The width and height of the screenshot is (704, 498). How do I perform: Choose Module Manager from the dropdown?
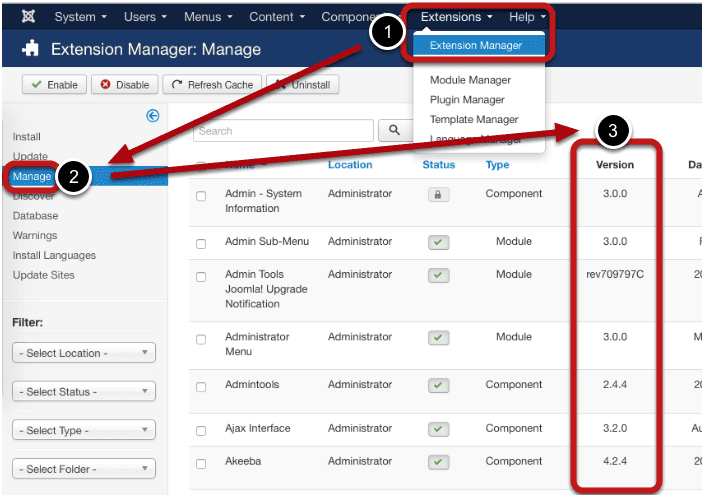point(470,80)
